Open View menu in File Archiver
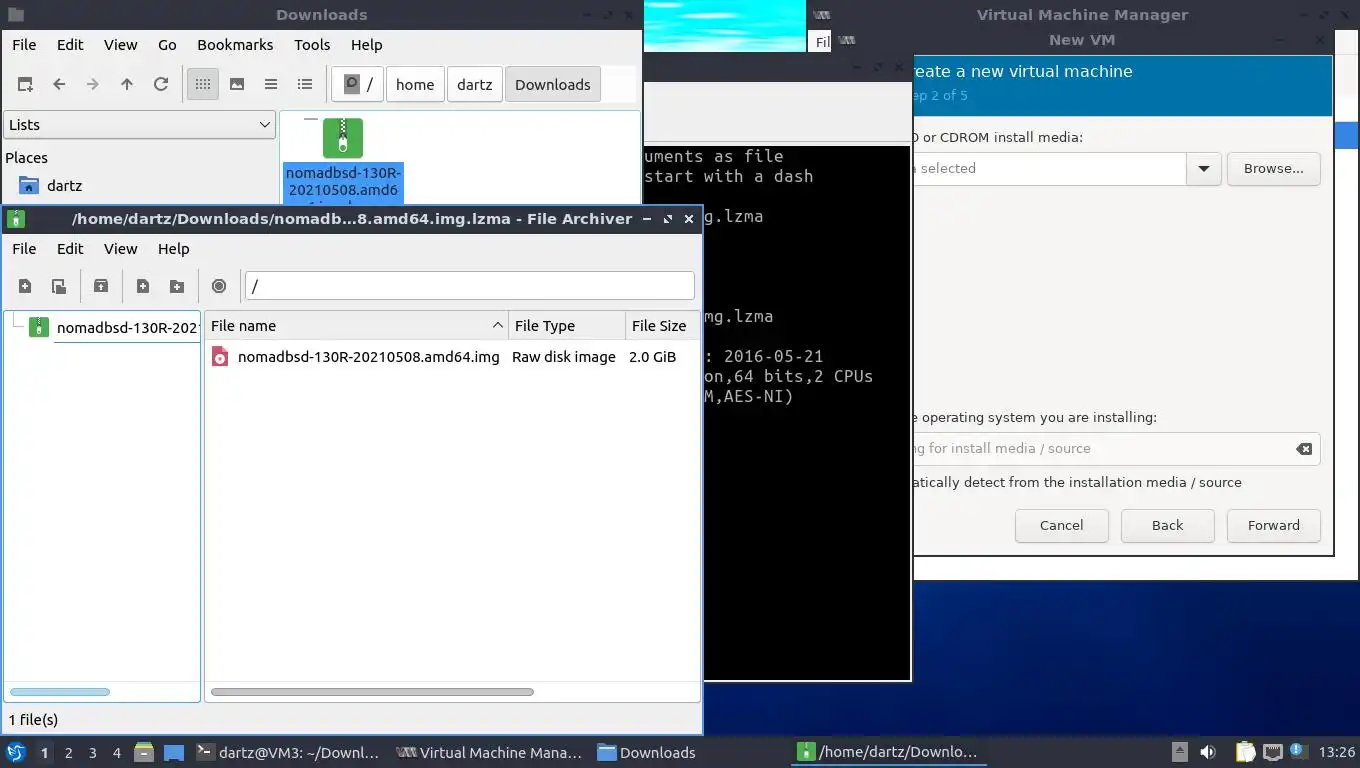This screenshot has height=768, width=1360. tap(120, 249)
